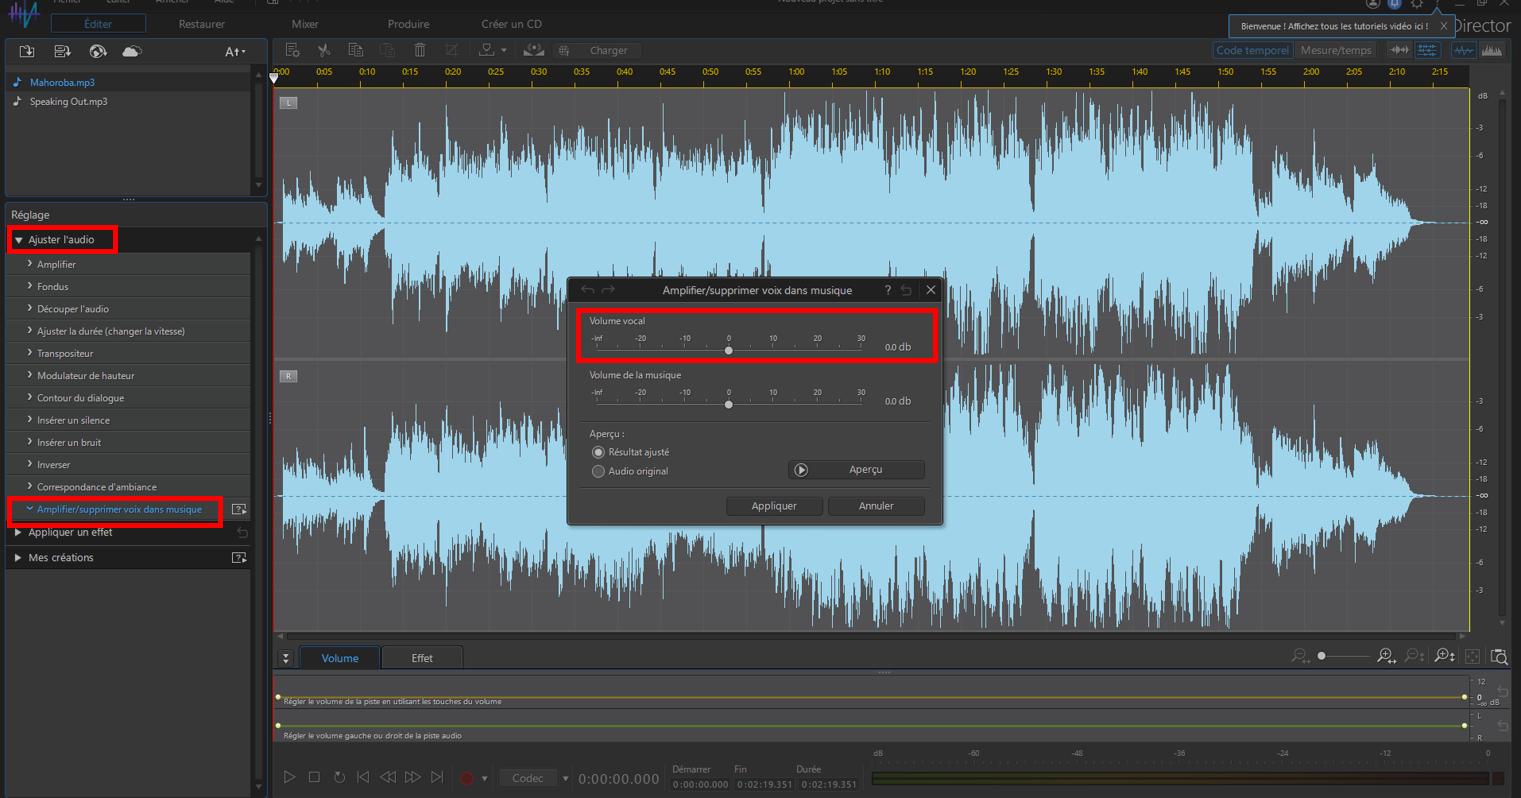
Task: Switch to the spectral frequency view icon
Action: [1492, 50]
